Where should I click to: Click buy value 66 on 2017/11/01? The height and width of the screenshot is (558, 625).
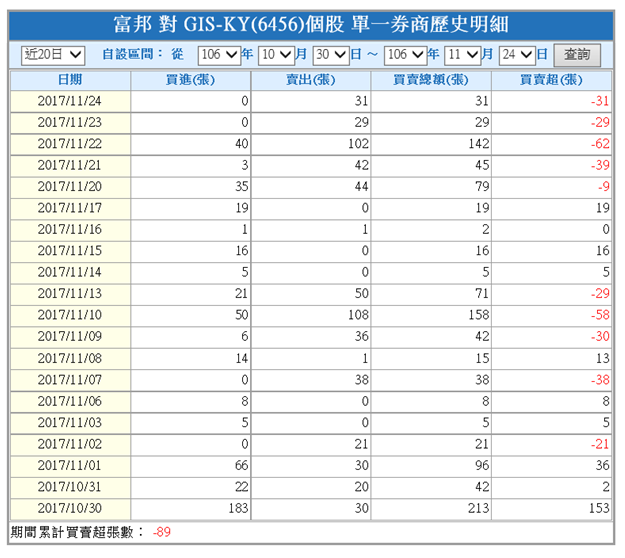tap(242, 466)
